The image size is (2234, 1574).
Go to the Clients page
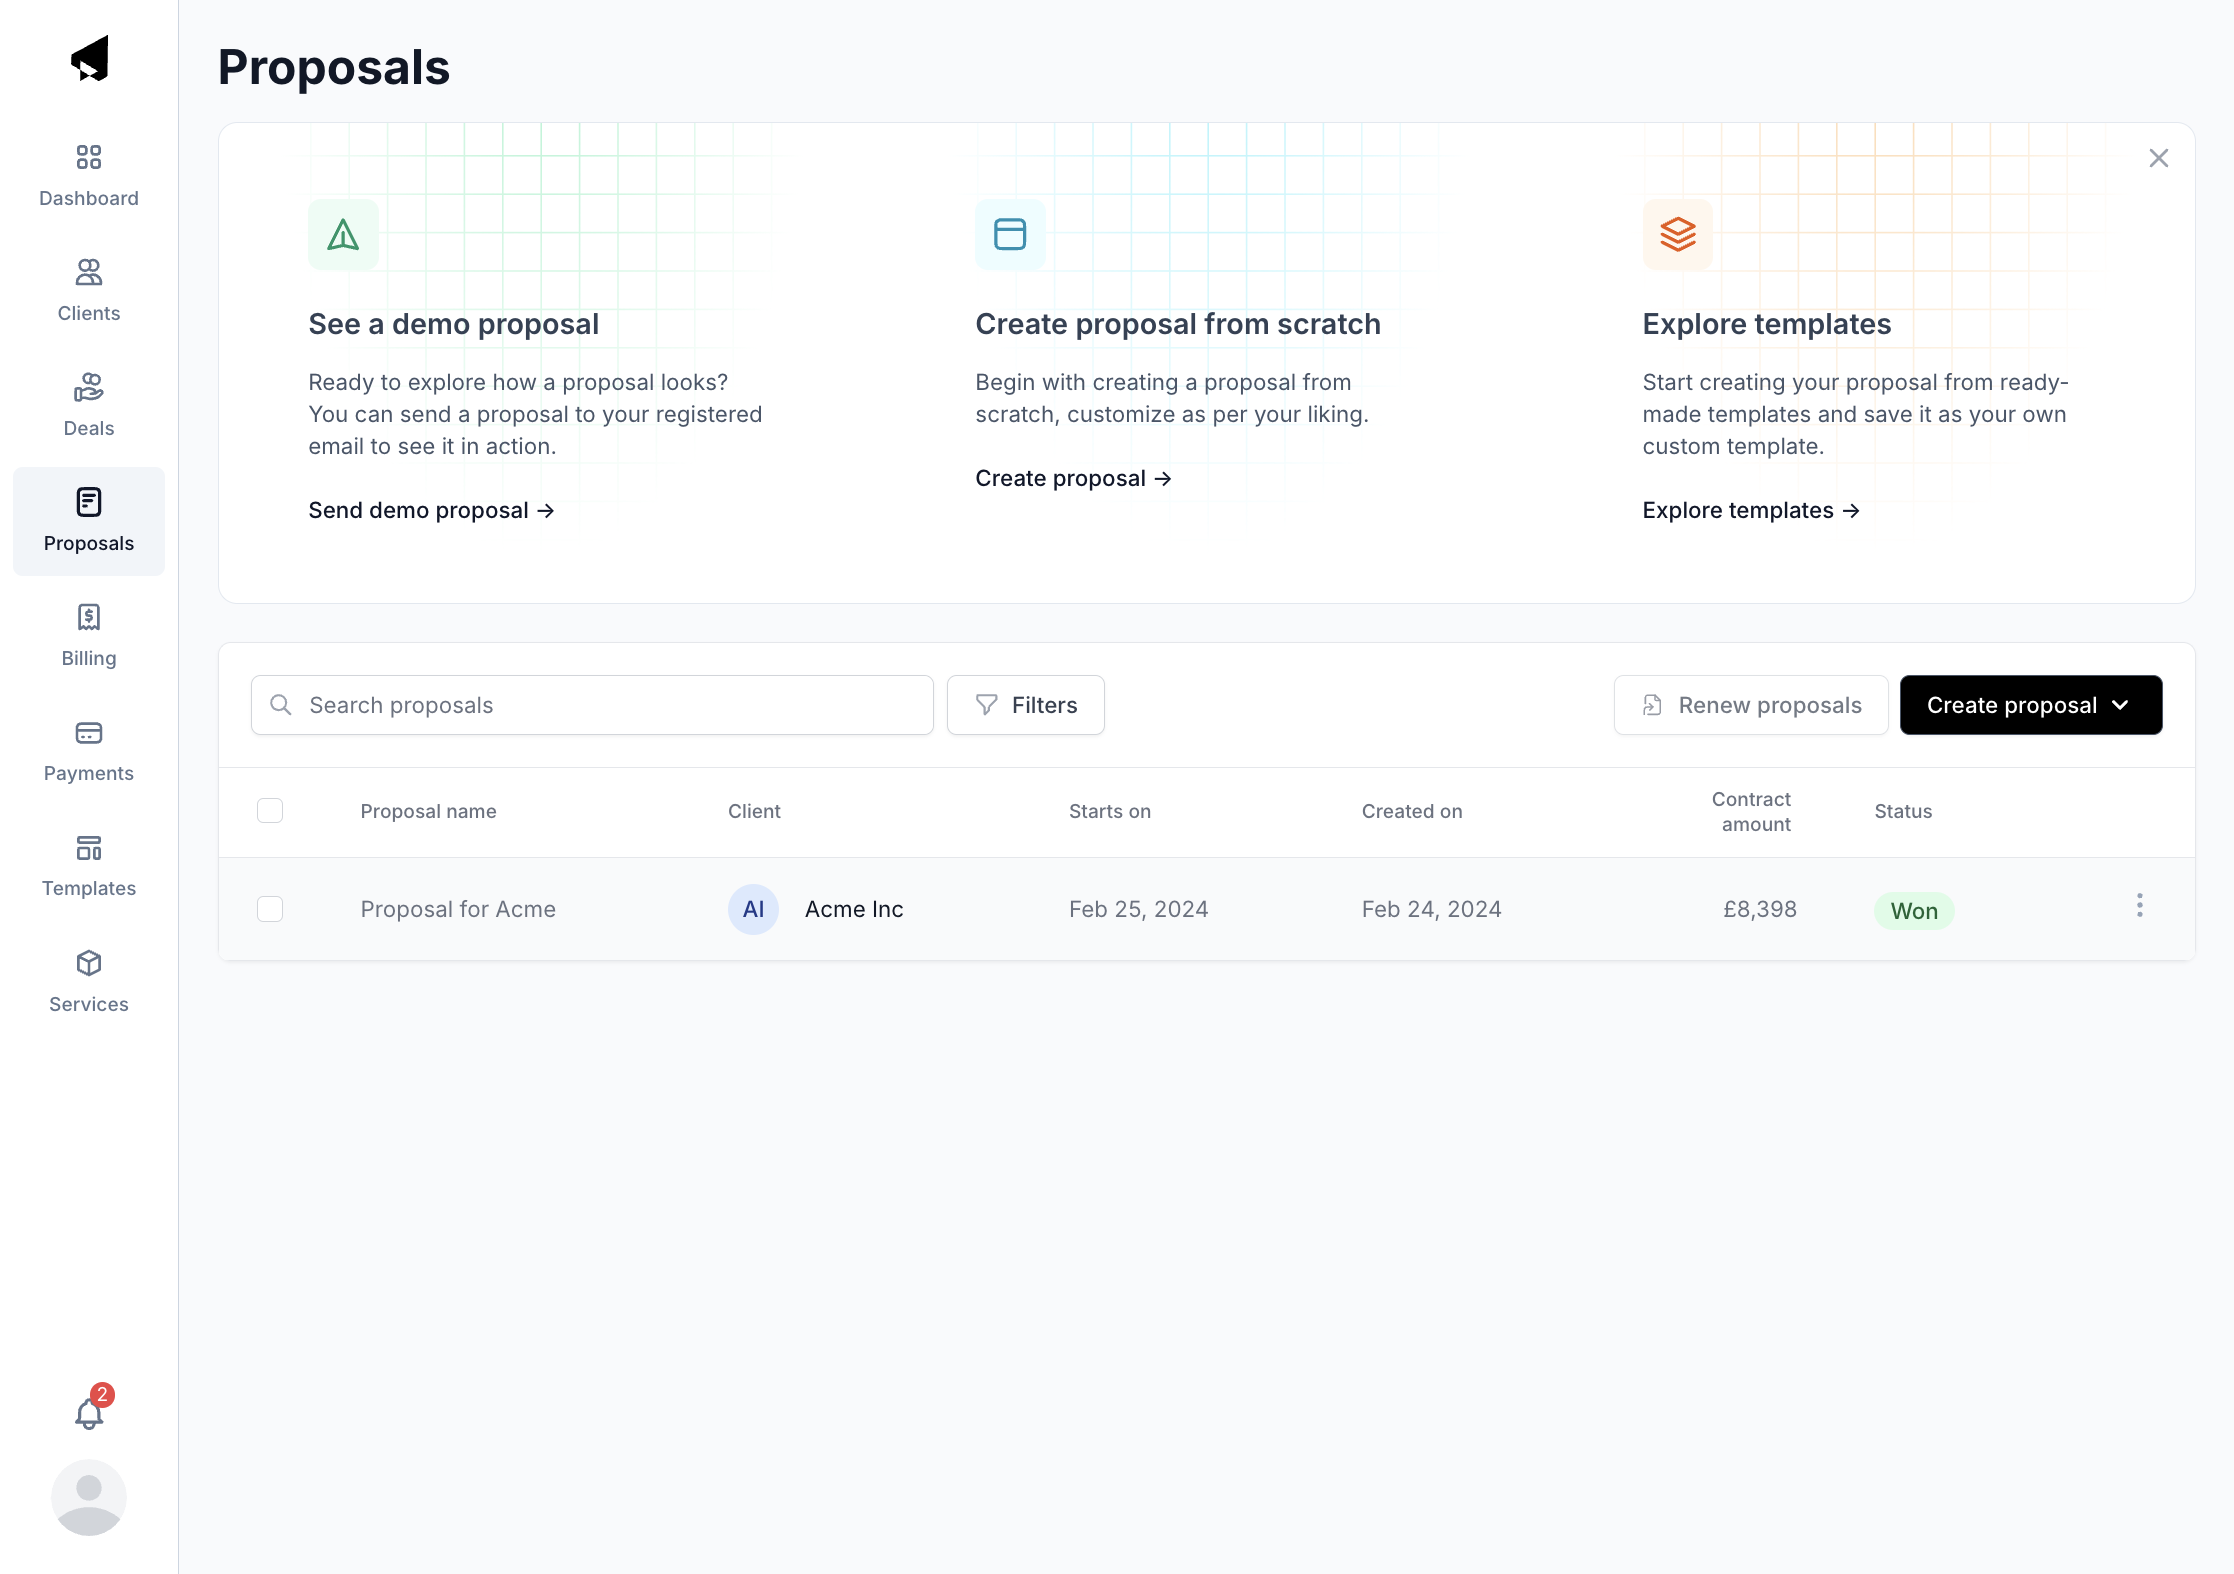click(x=89, y=291)
